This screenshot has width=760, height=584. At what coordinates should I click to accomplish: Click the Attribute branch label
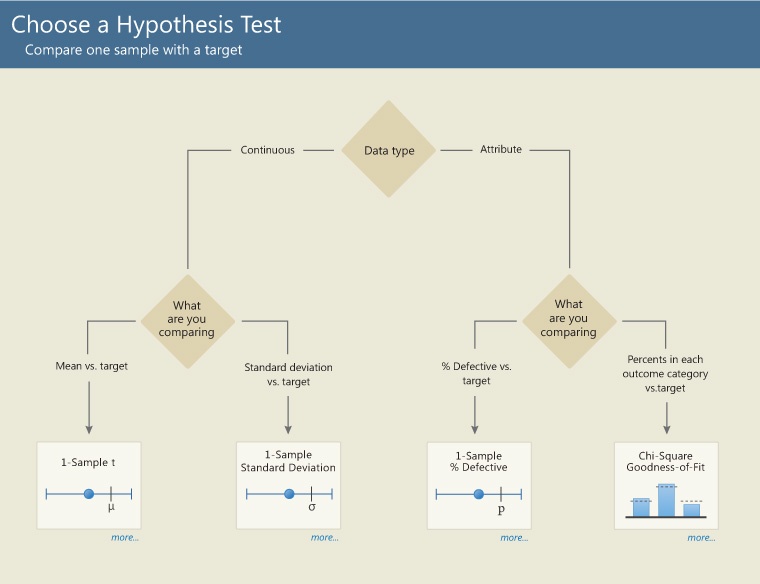point(501,150)
